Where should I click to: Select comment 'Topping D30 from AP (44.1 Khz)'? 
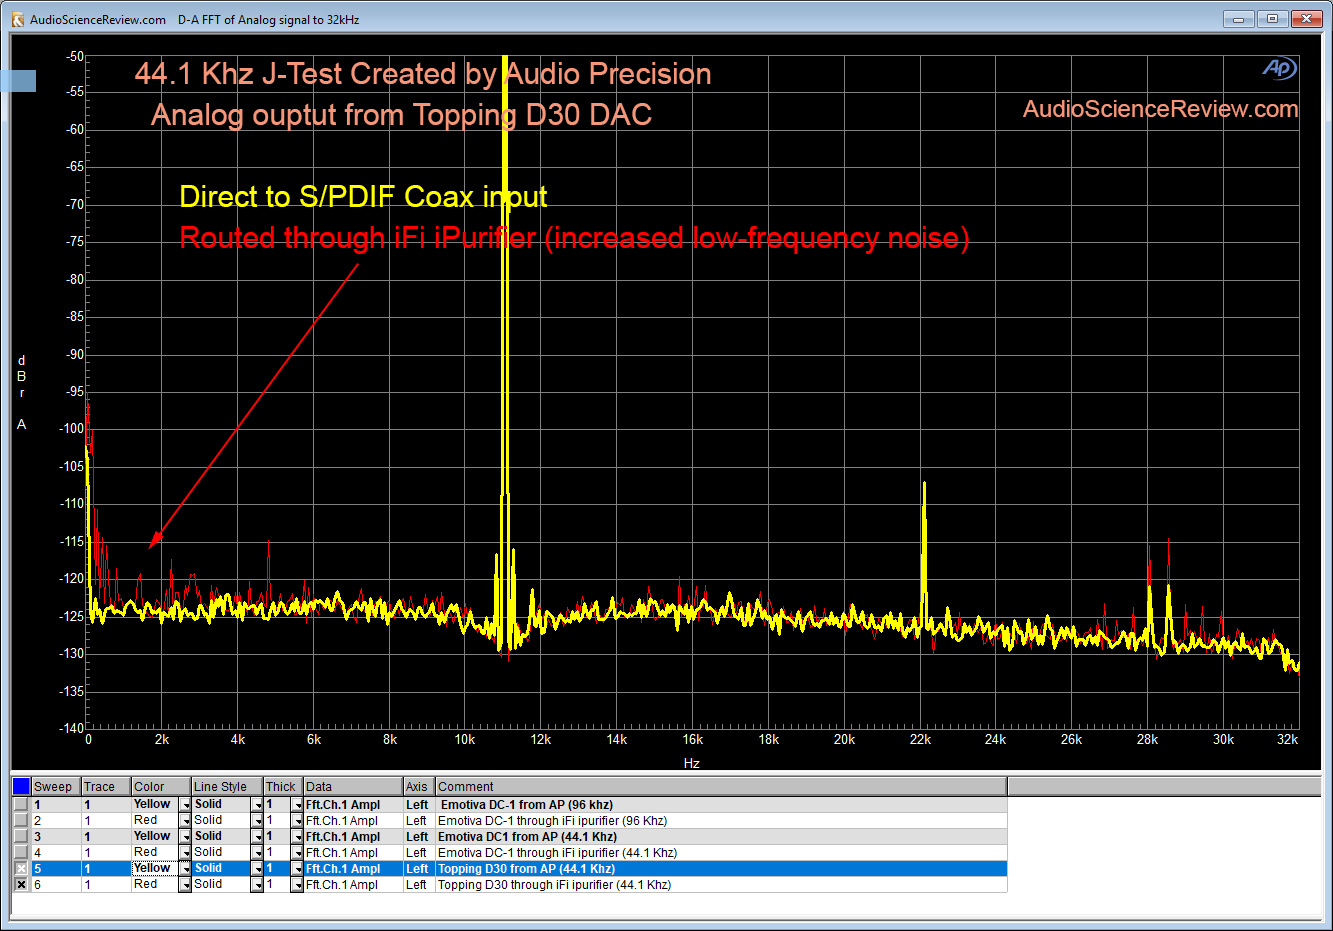(x=526, y=869)
